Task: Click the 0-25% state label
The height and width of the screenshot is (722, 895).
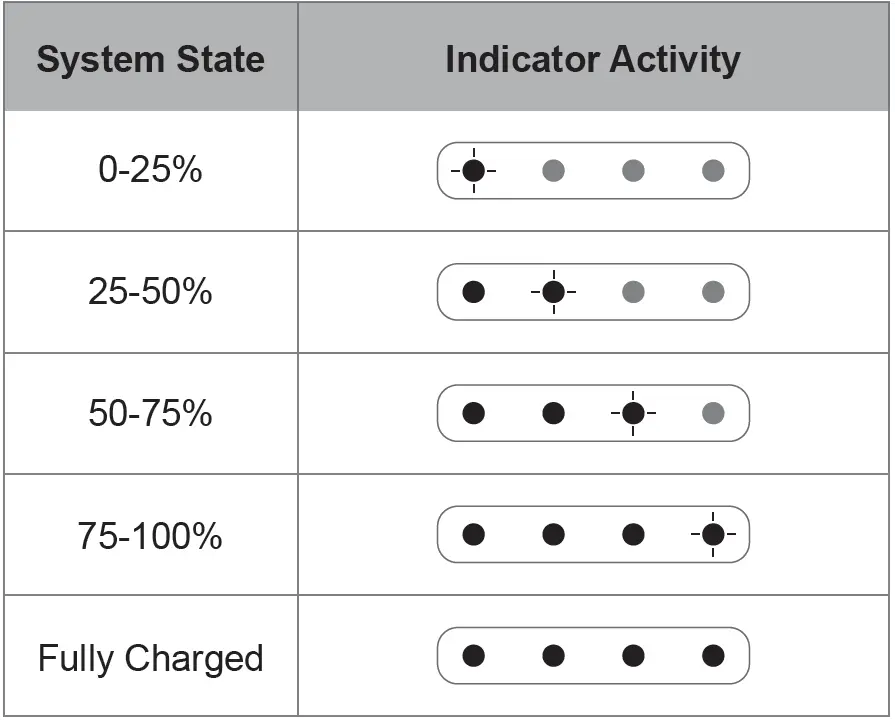Action: coord(151,171)
